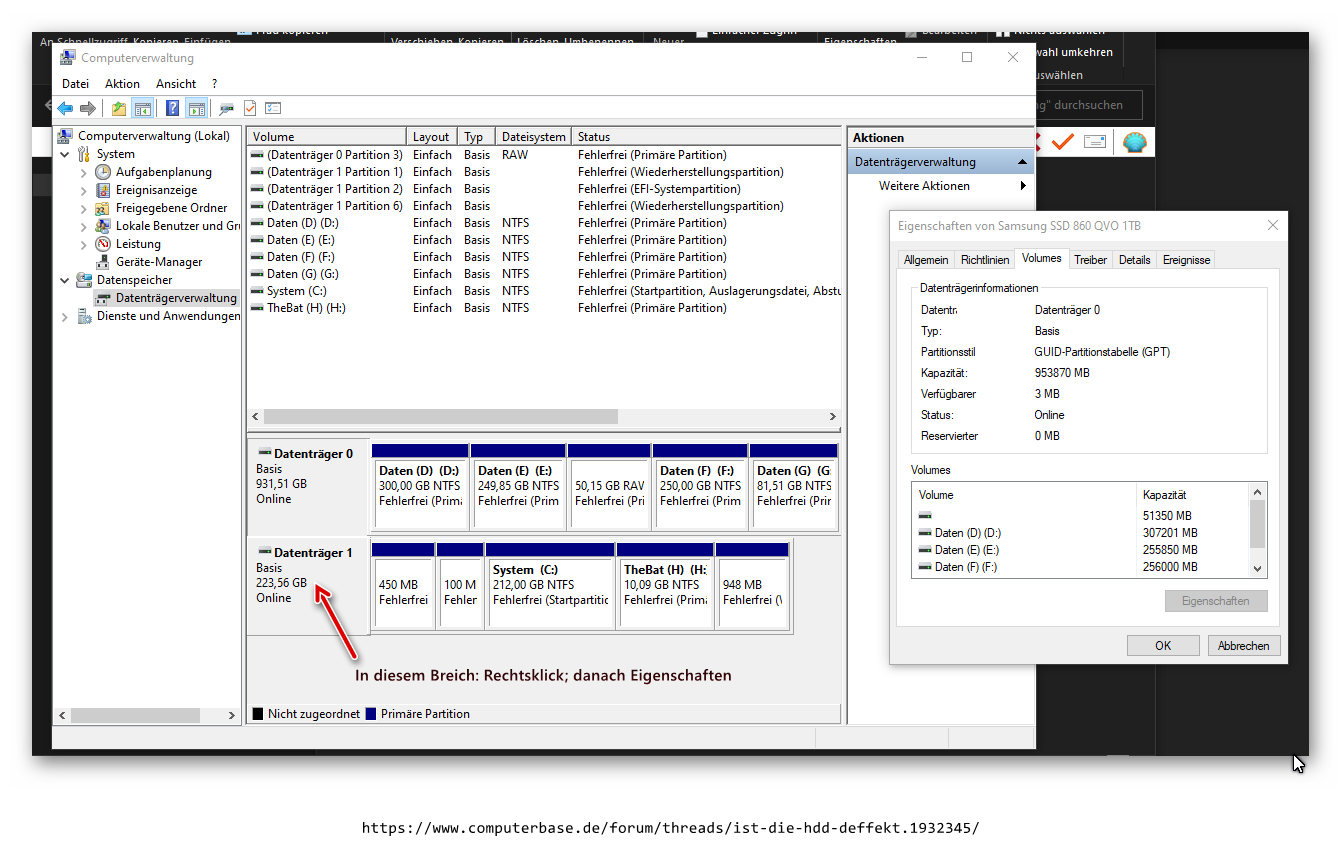Click the Computerverwaltung (Lokal) root icon

pos(65,136)
